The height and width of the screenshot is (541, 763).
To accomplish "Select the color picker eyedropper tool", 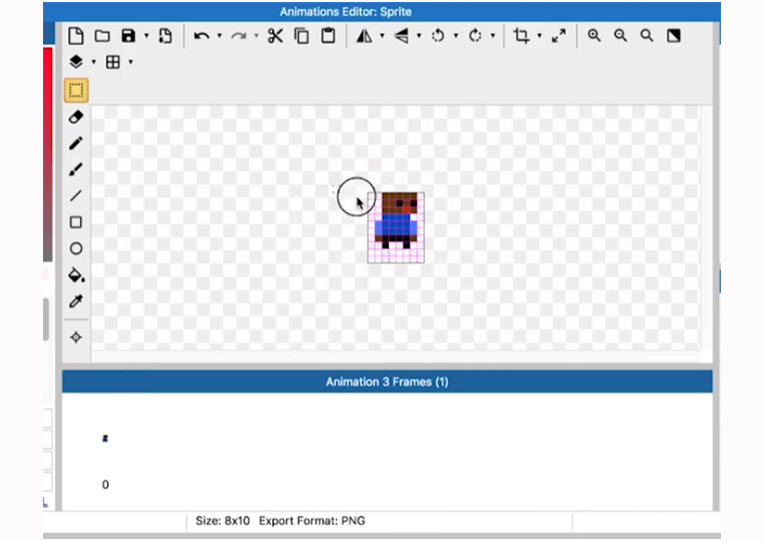I will coord(76,302).
